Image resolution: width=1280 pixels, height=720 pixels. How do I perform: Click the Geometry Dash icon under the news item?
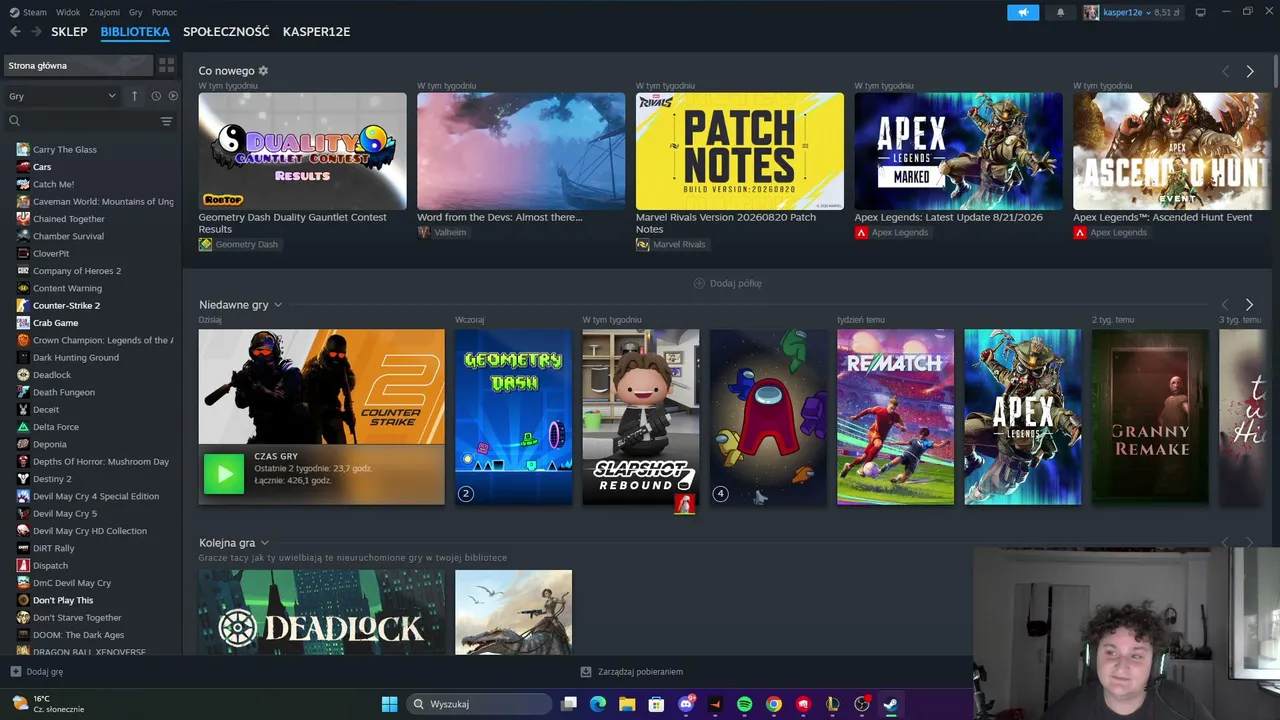pos(205,244)
